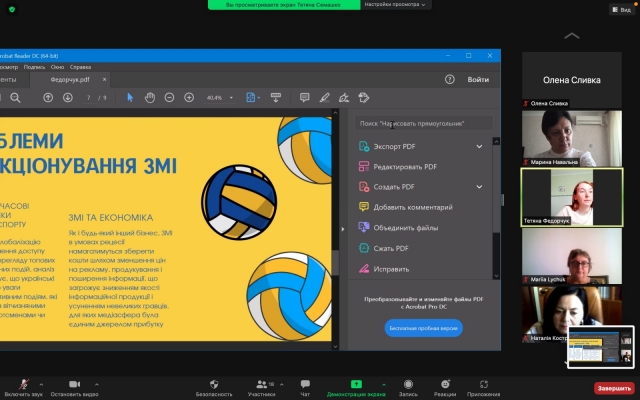640x400 pixels.
Task: Click the zoom in plus icon
Action: pyautogui.click(x=188, y=97)
